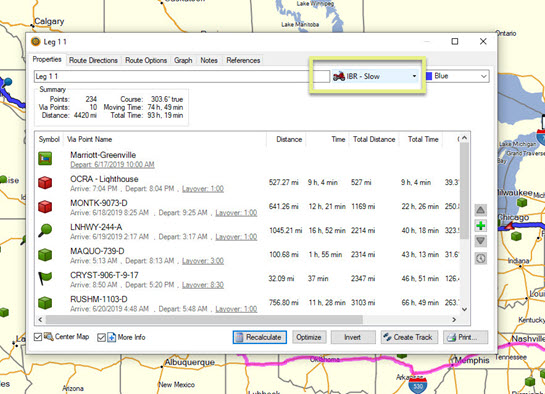Toggle the More Info checkbox

[x=101, y=337]
